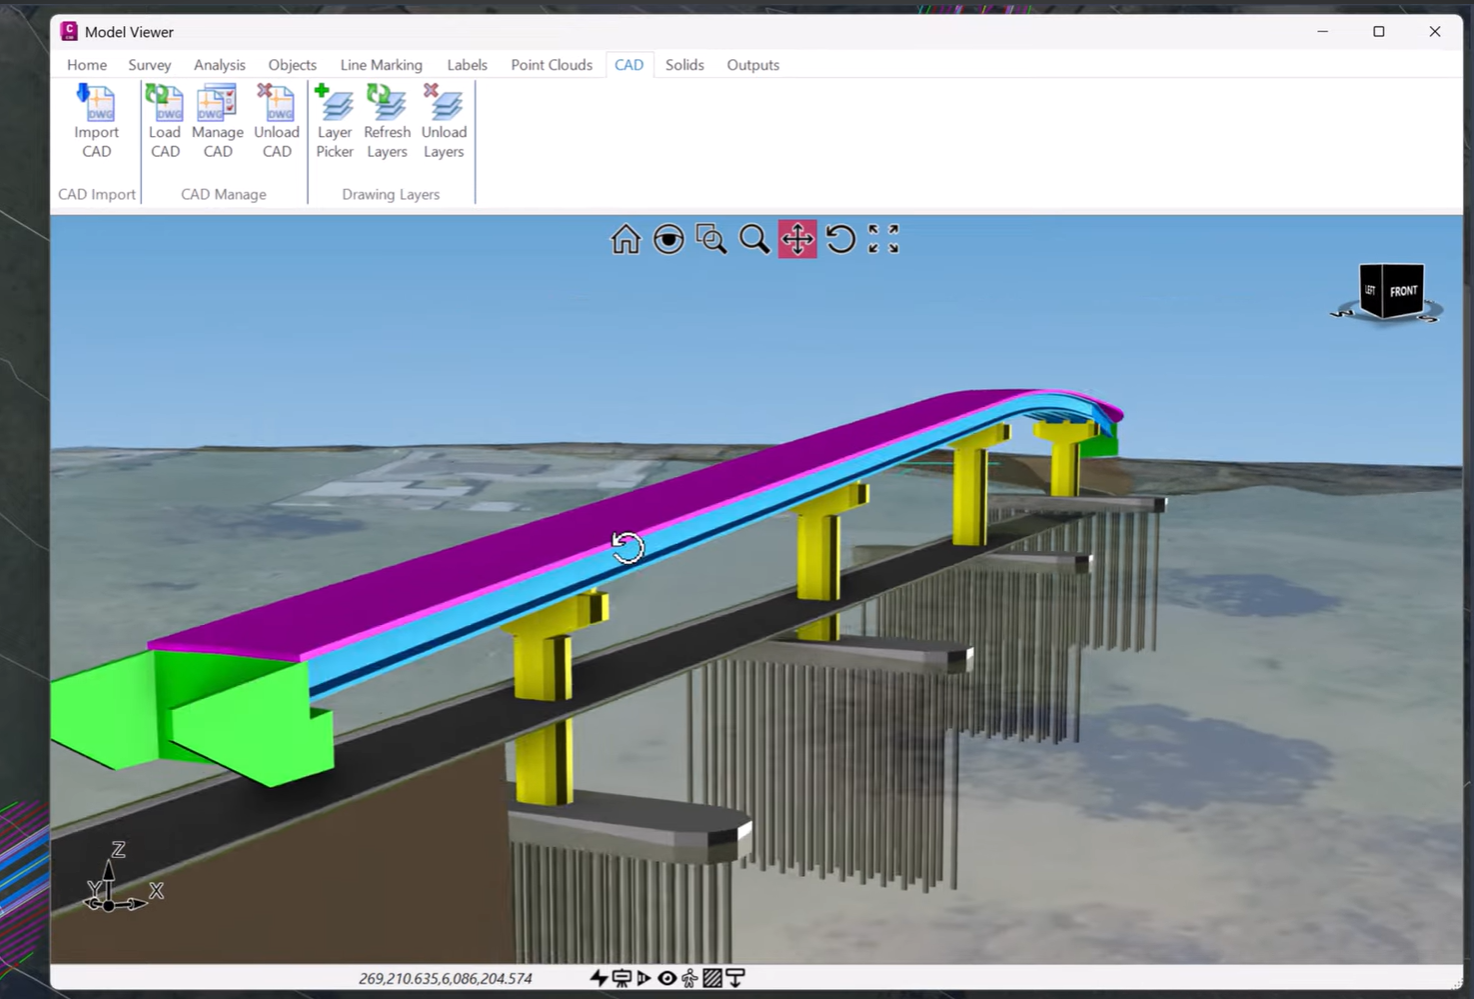Screen dimensions: 1474x999
Task: Open the Labels tab
Action: [x=467, y=65]
